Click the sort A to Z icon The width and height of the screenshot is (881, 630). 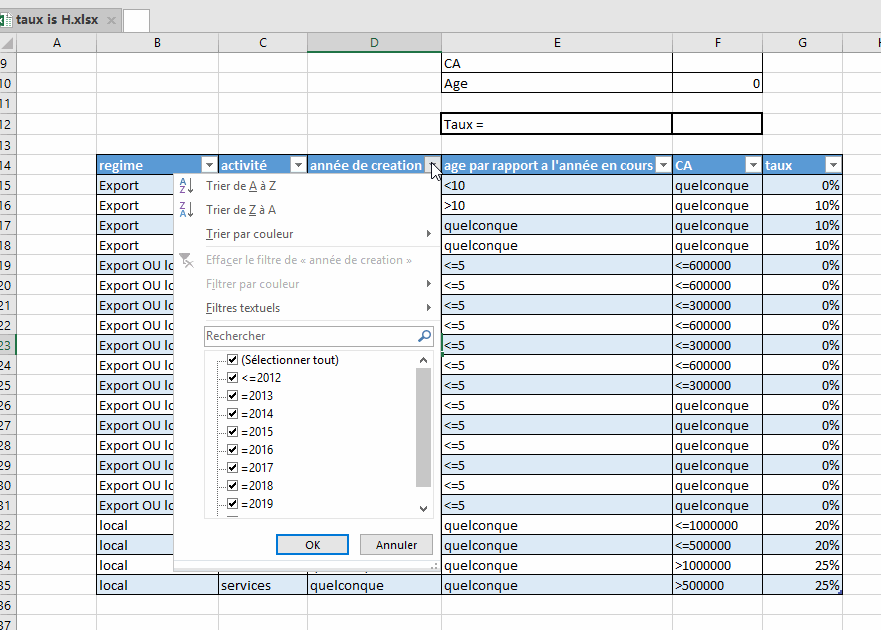[186, 186]
